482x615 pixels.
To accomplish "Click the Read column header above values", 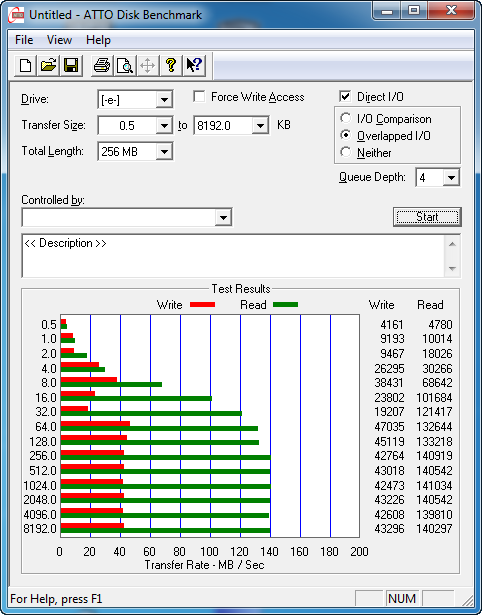I will click(x=430, y=305).
